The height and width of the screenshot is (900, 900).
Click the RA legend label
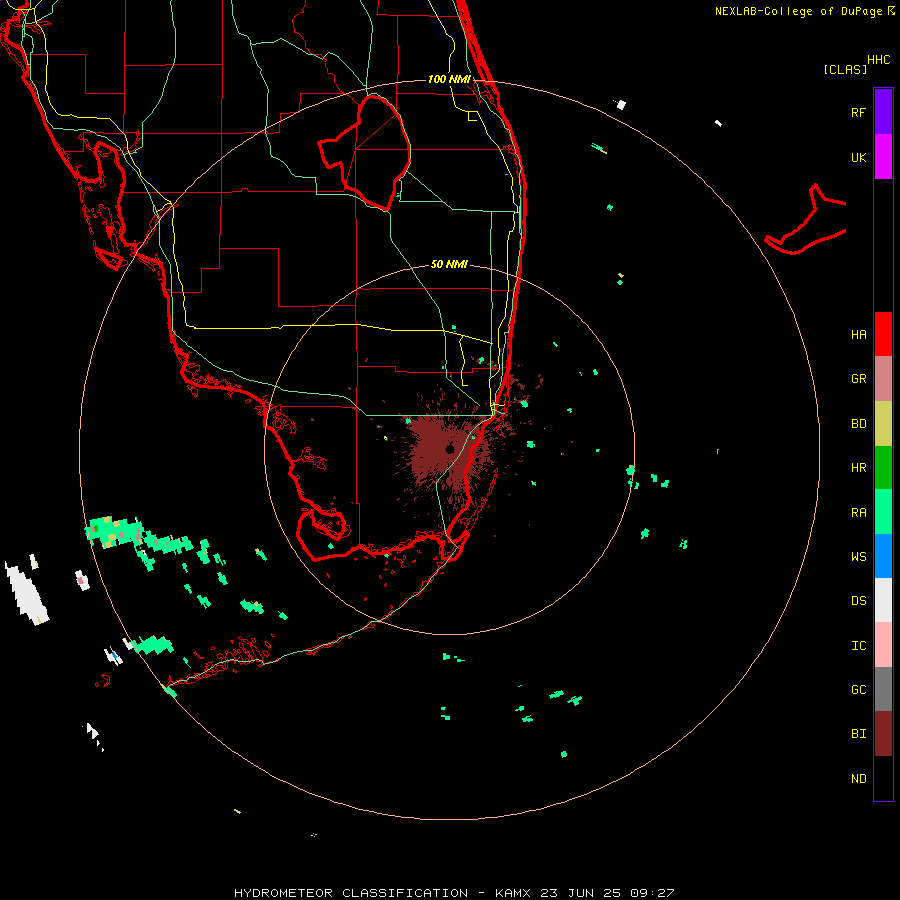point(858,513)
